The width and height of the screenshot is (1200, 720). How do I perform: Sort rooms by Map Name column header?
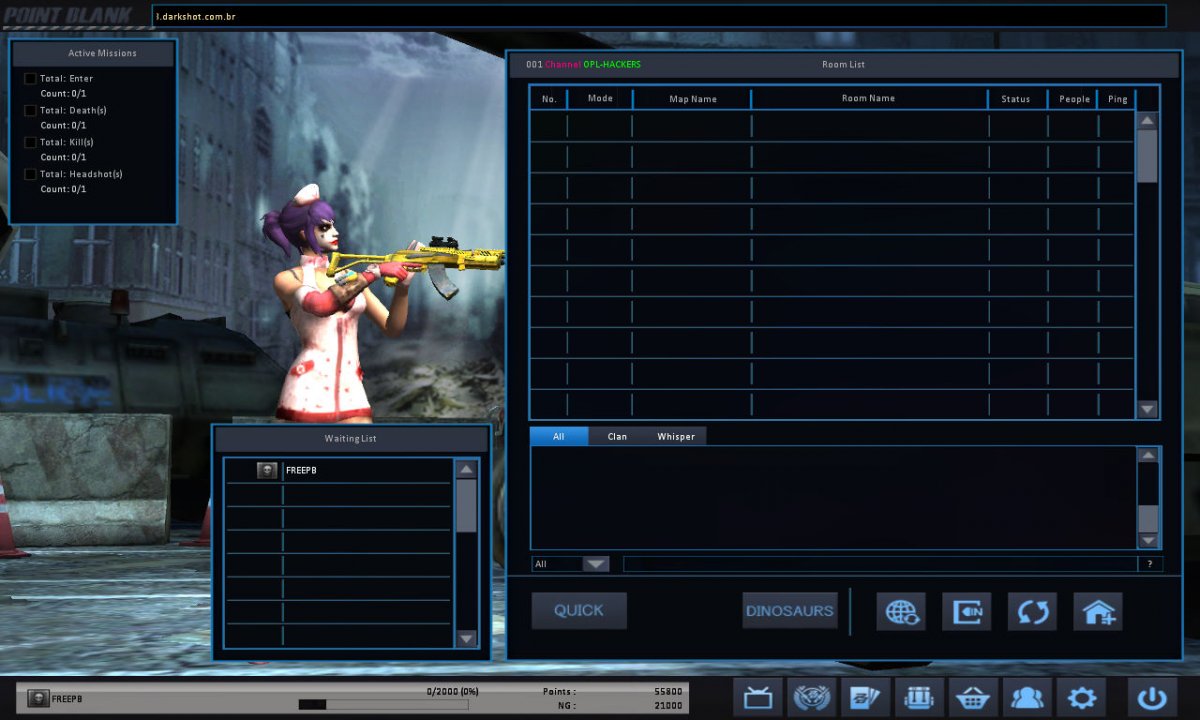click(x=692, y=99)
